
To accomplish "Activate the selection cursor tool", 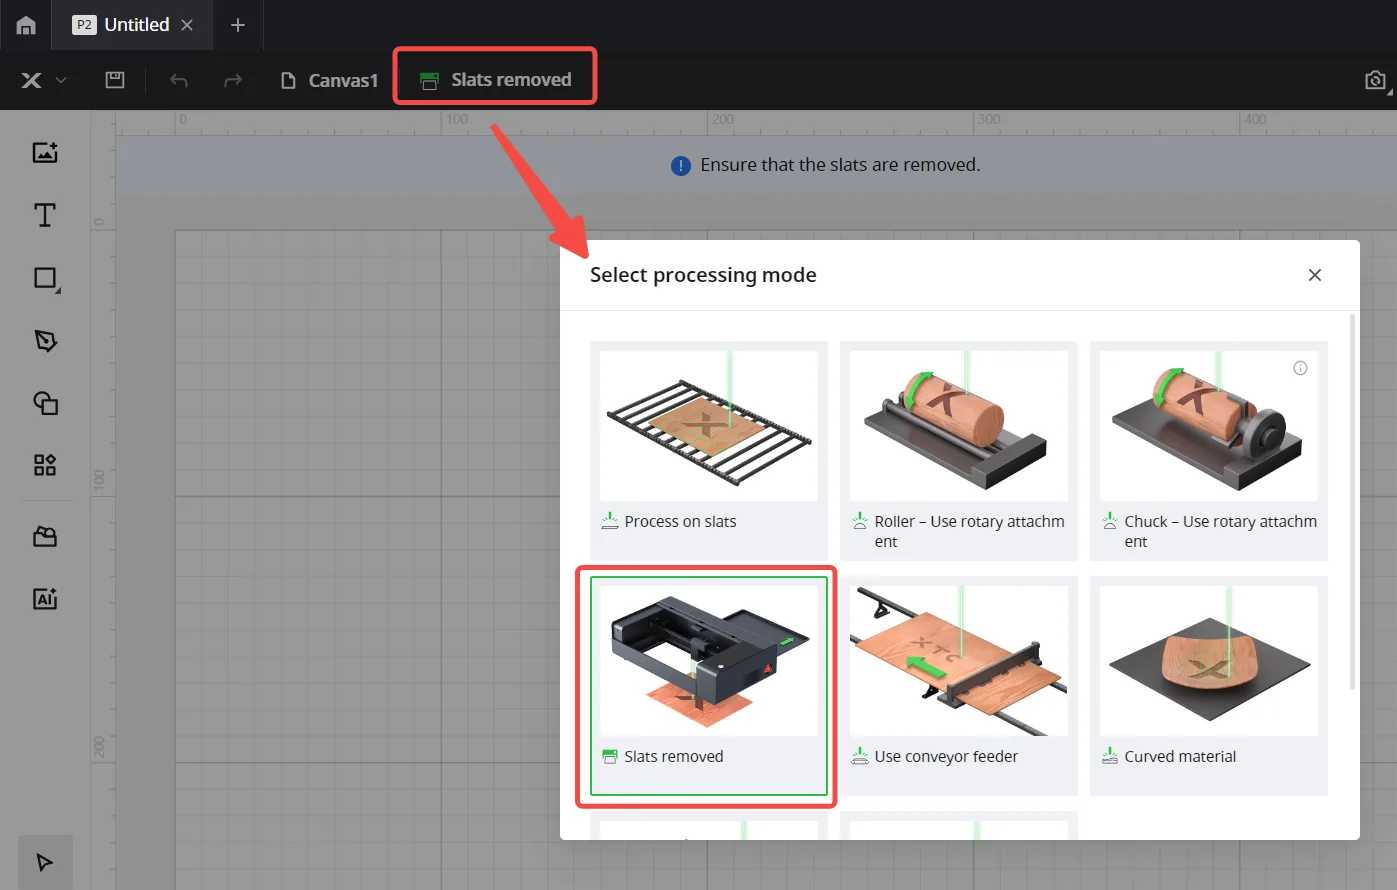I will [x=45, y=862].
